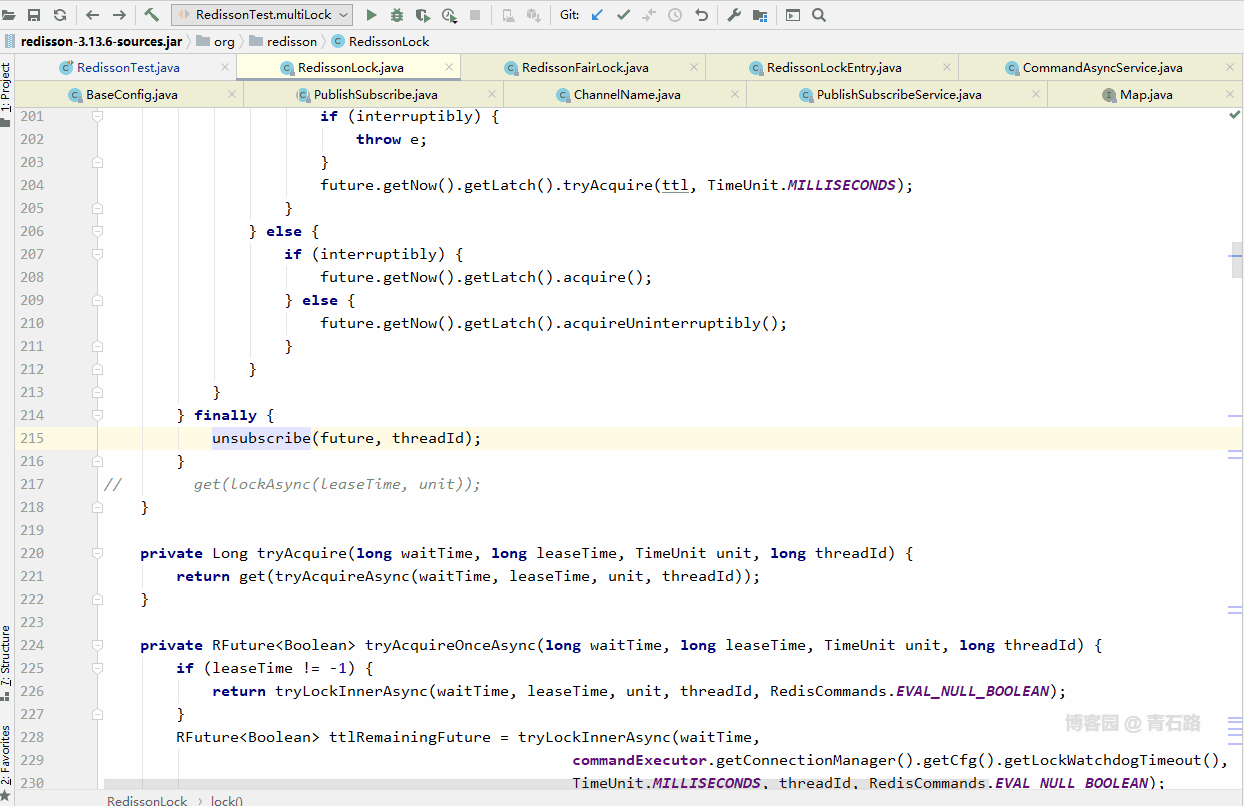Open the Project tool window

click(6, 92)
